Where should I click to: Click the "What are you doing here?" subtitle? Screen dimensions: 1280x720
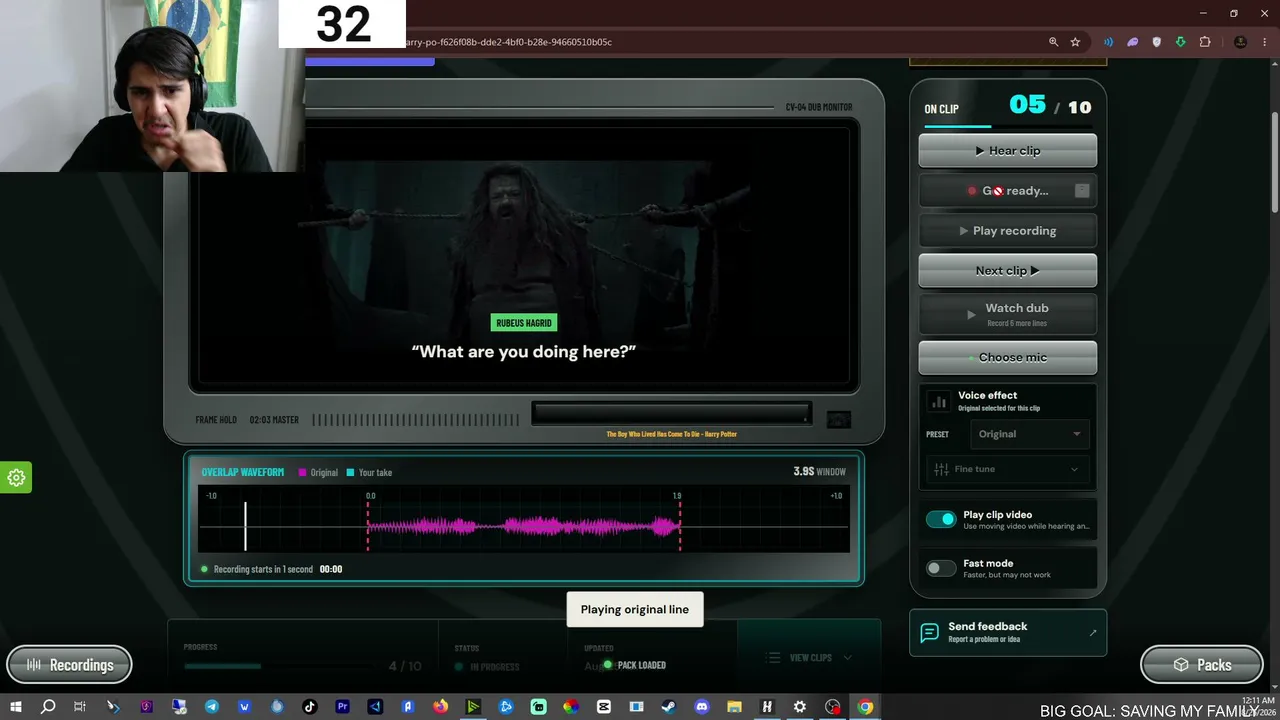[x=524, y=351]
